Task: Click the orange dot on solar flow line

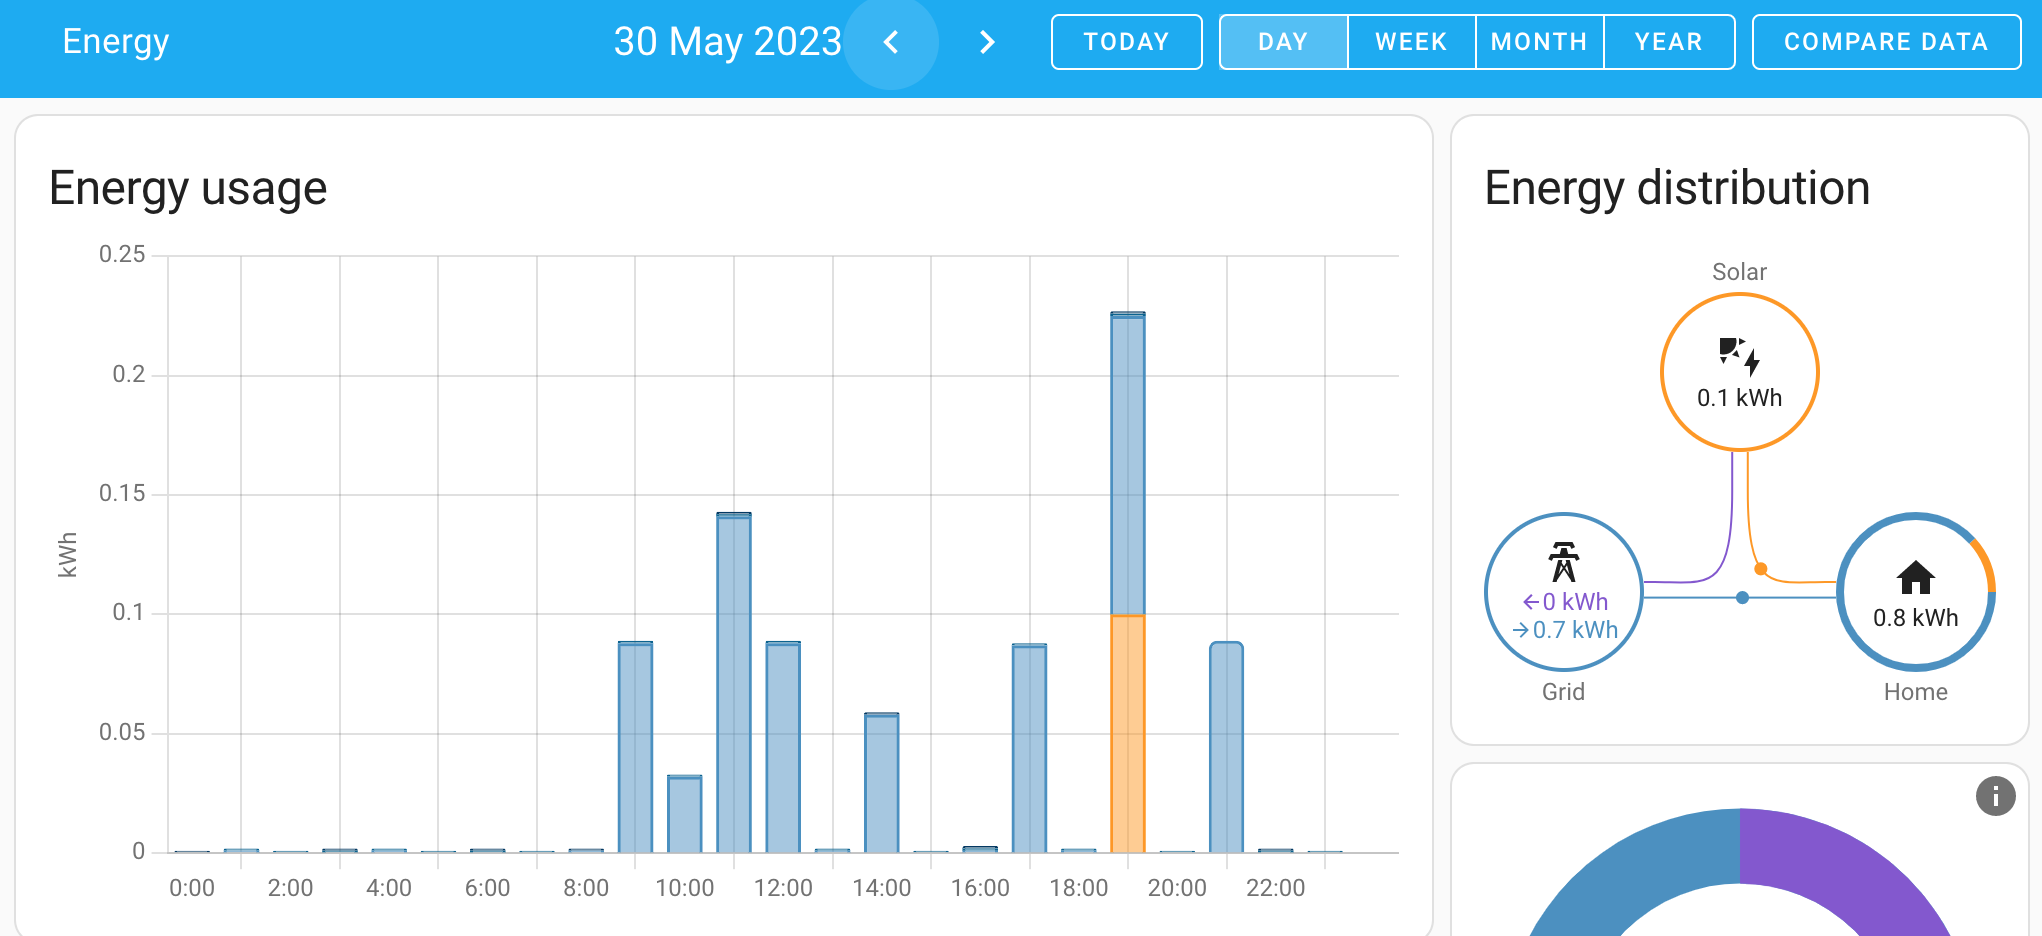Action: [x=1761, y=569]
